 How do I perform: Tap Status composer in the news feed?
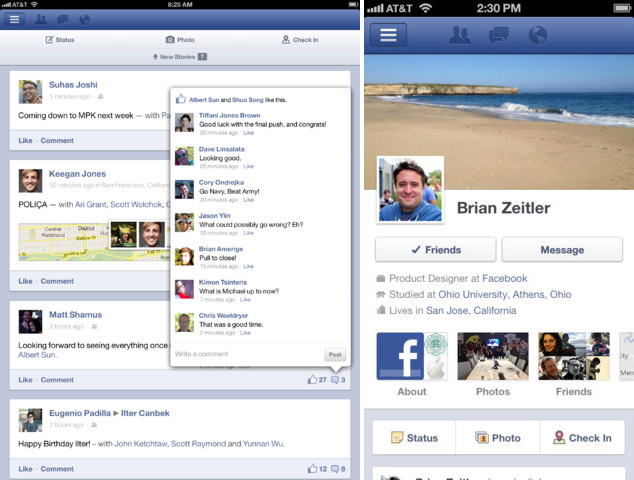point(60,40)
